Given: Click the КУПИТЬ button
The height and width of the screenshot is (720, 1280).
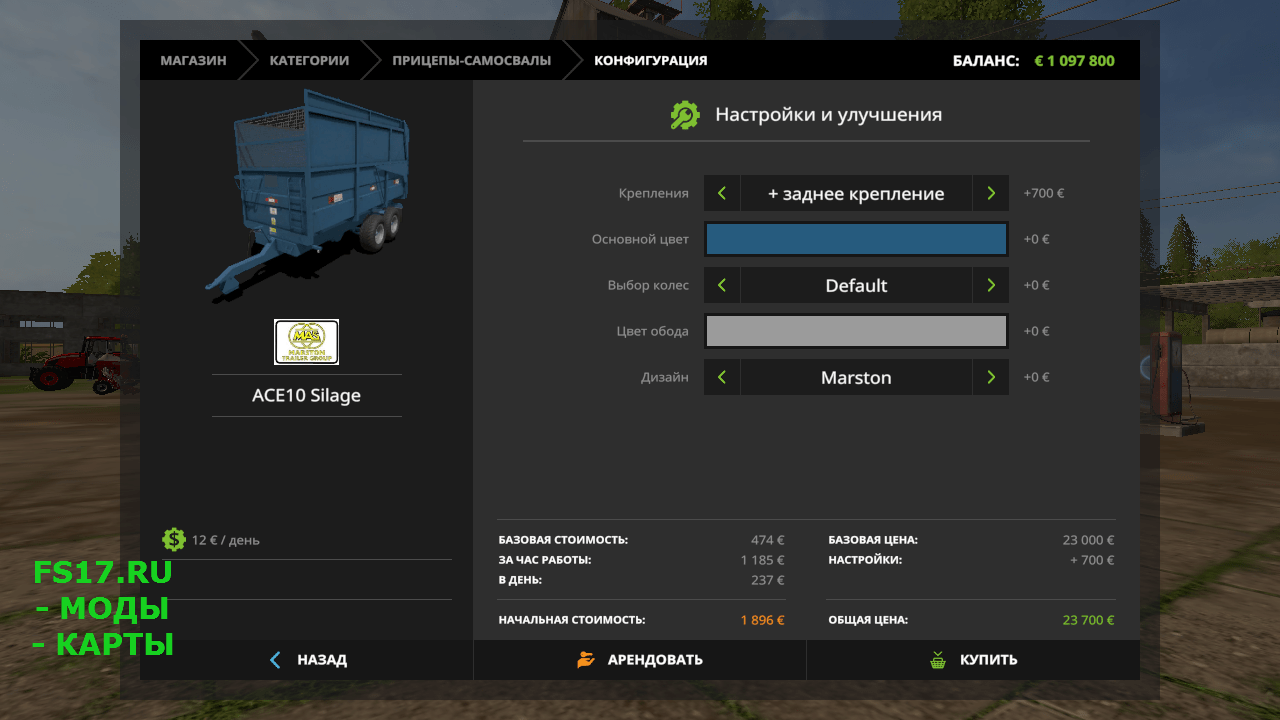Looking at the screenshot, I should (973, 660).
